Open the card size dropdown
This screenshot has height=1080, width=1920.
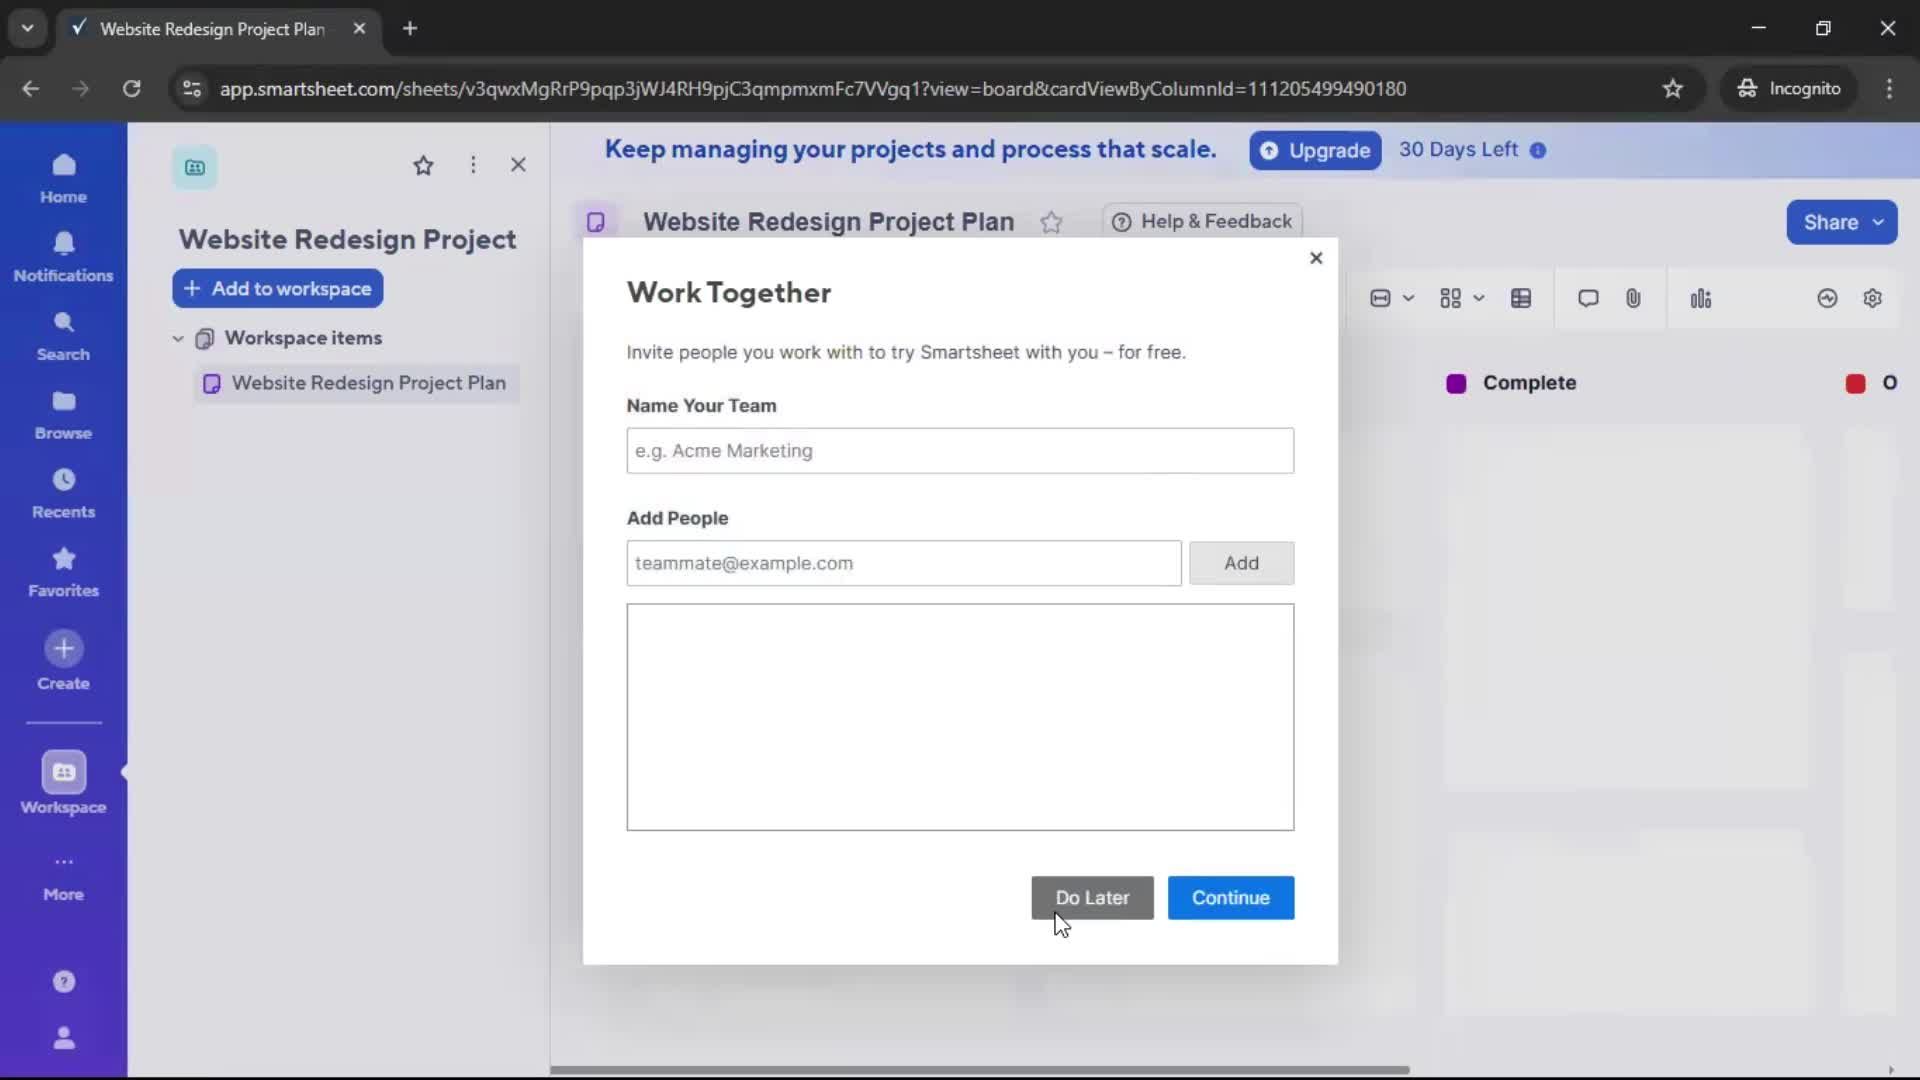[1392, 298]
